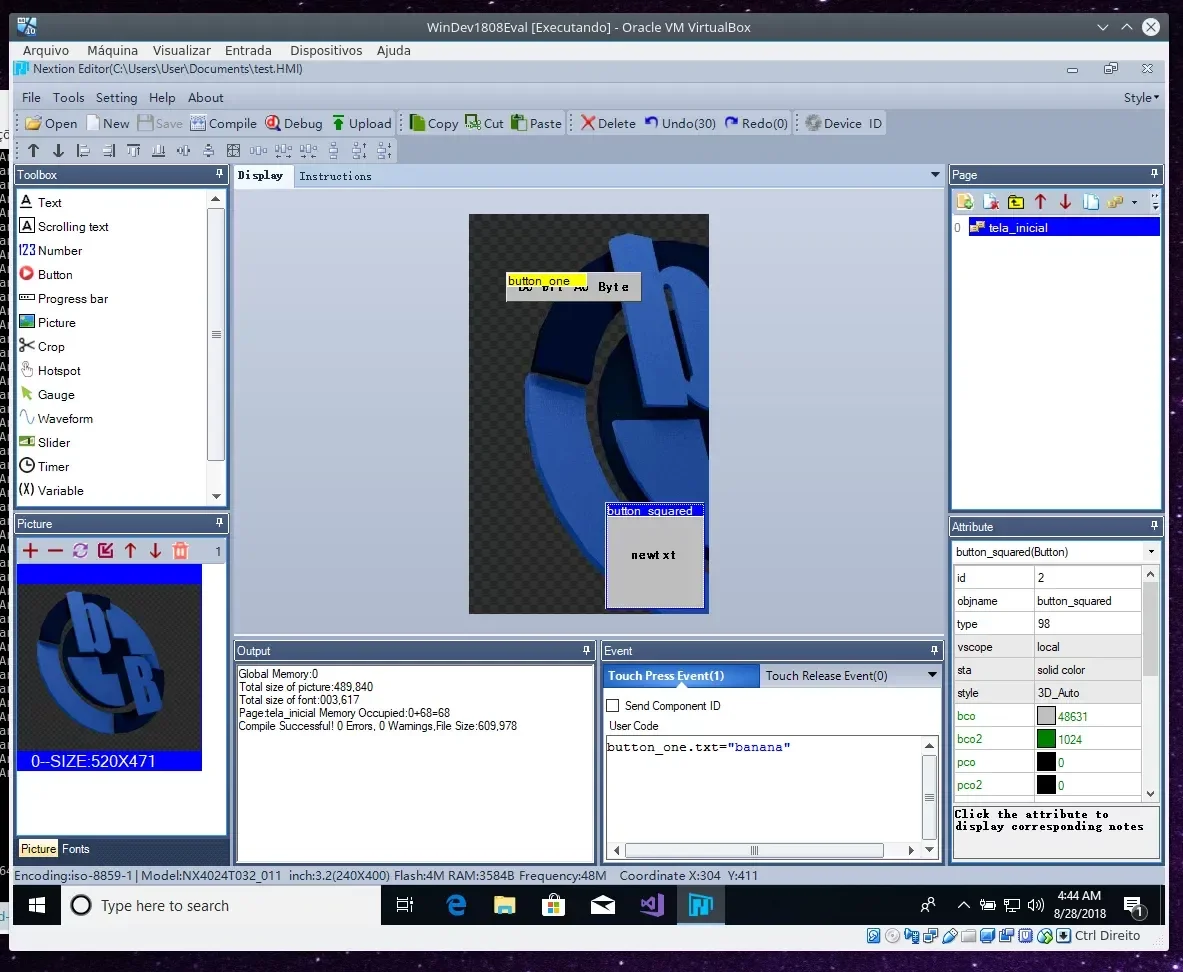Open the Setting menu

[116, 97]
